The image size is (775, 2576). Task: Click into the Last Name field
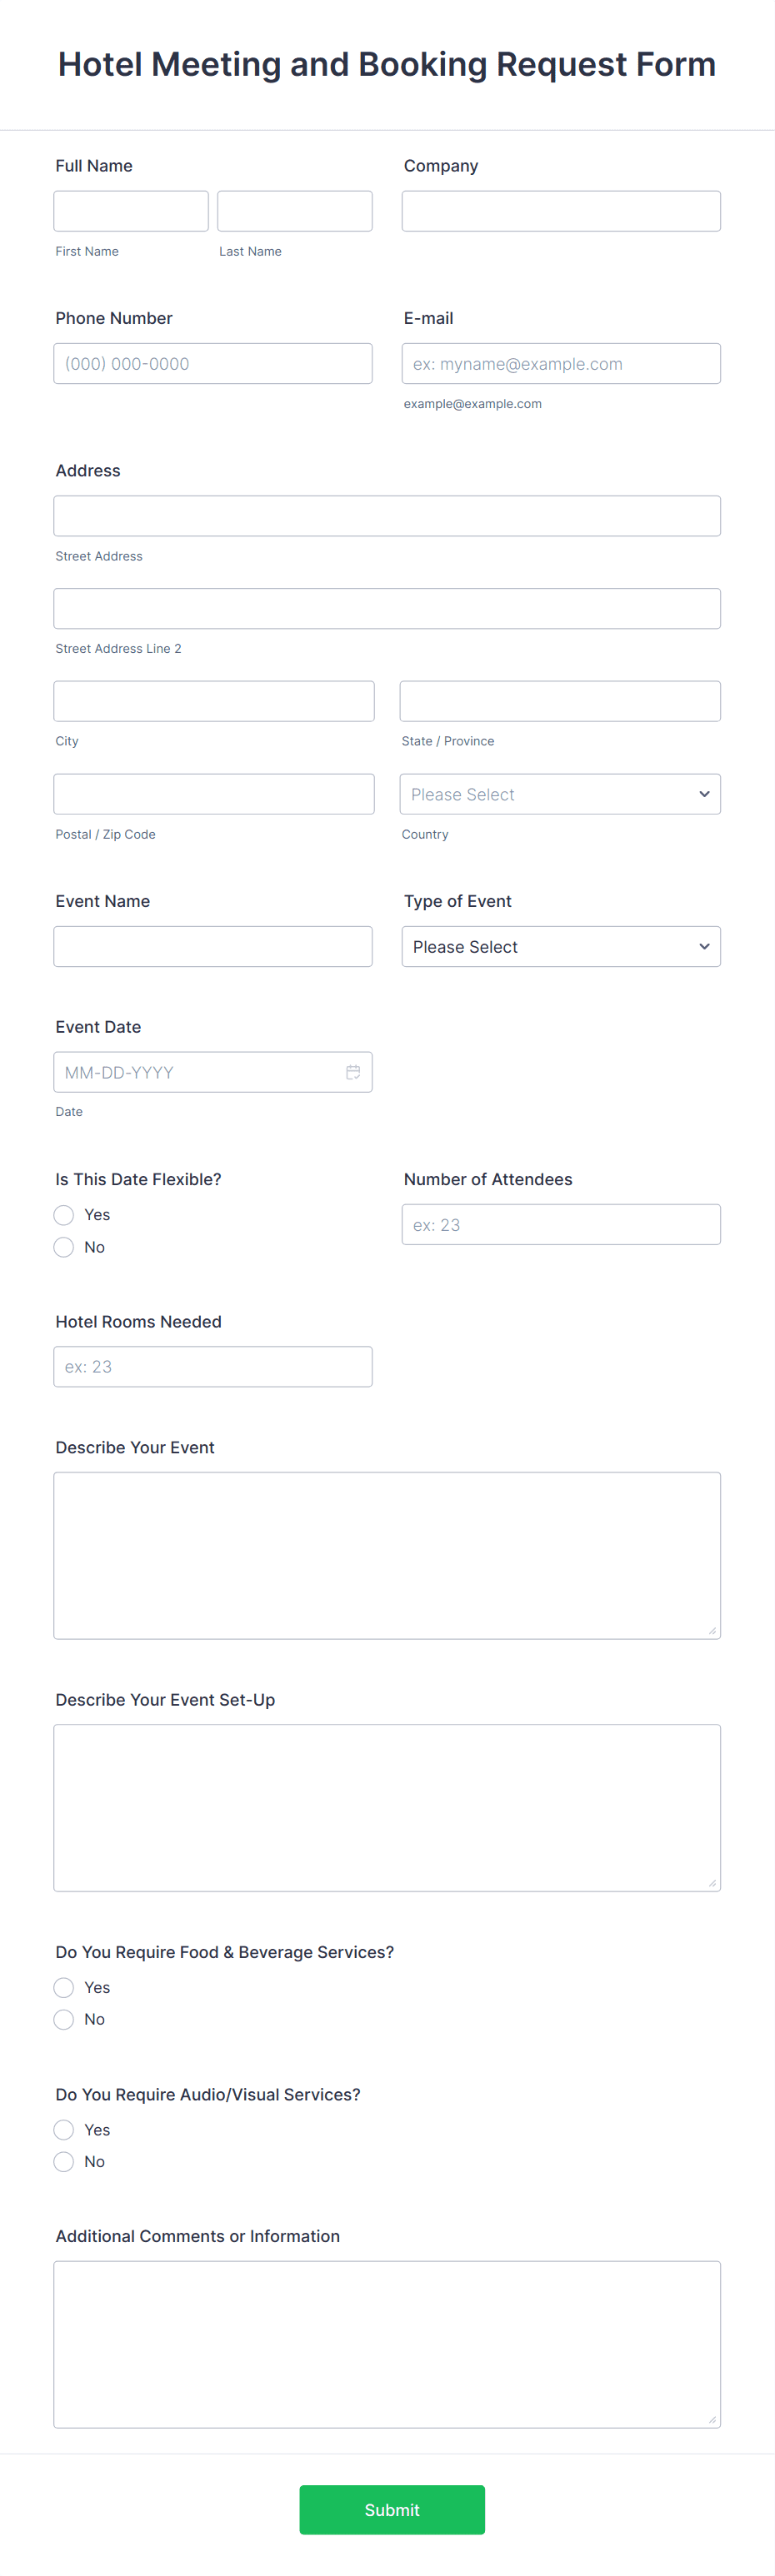[x=294, y=210]
